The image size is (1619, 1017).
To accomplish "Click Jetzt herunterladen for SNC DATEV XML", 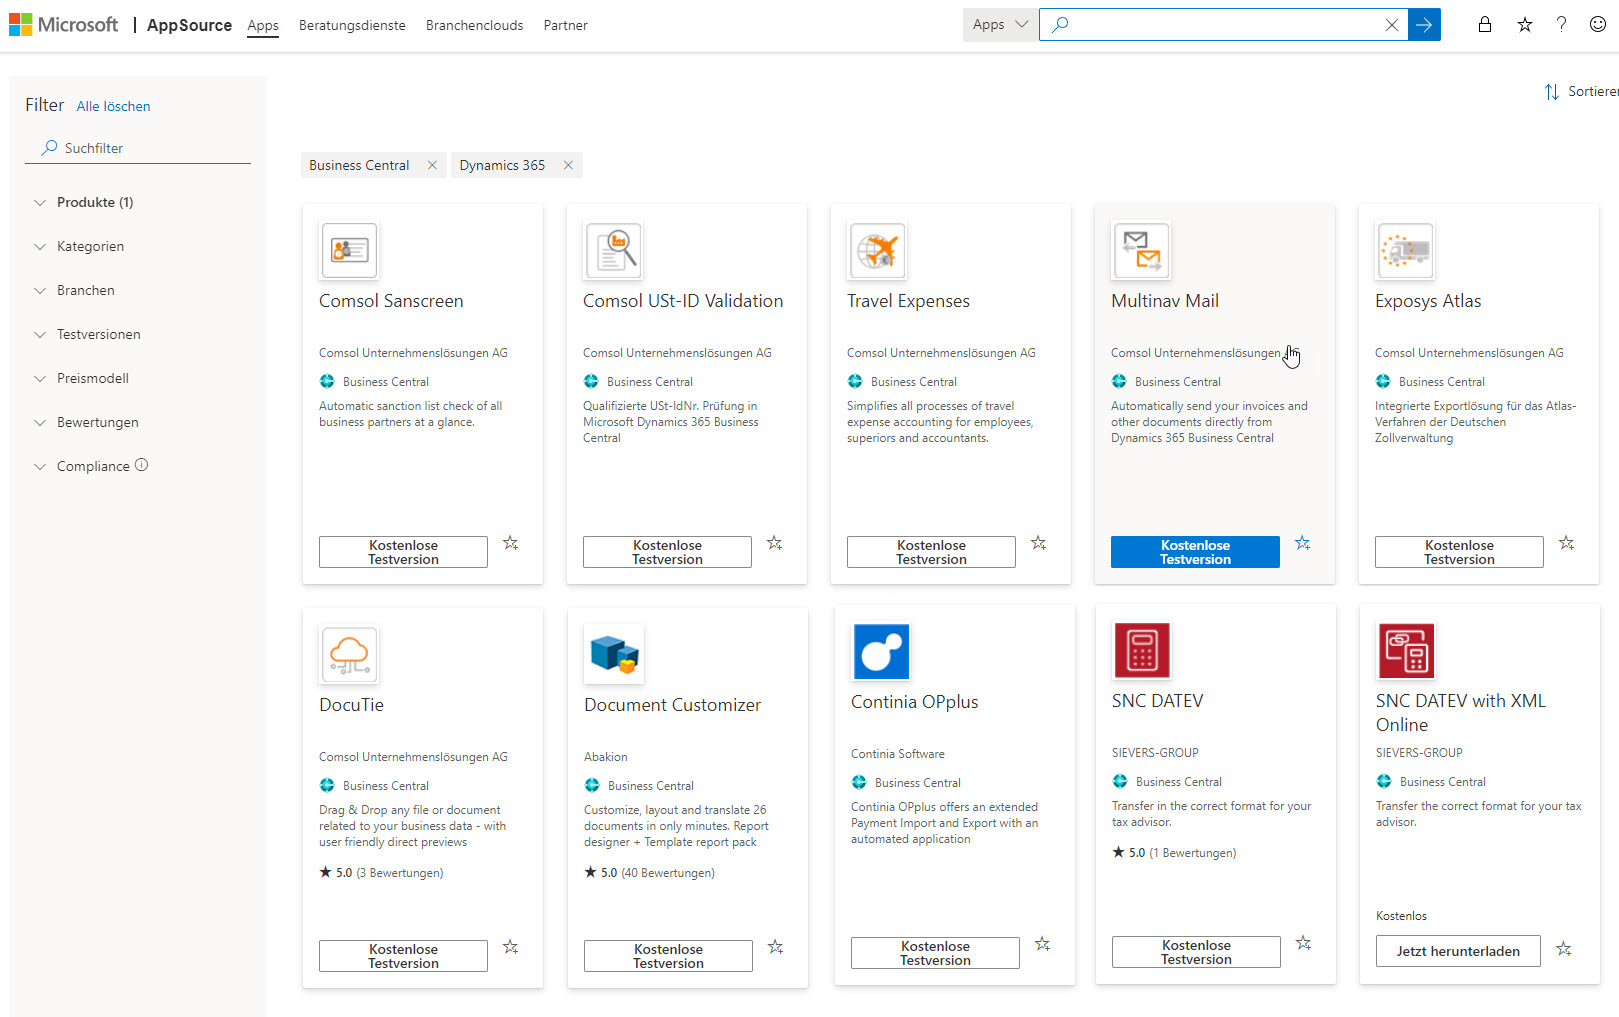I will coord(1458,951).
